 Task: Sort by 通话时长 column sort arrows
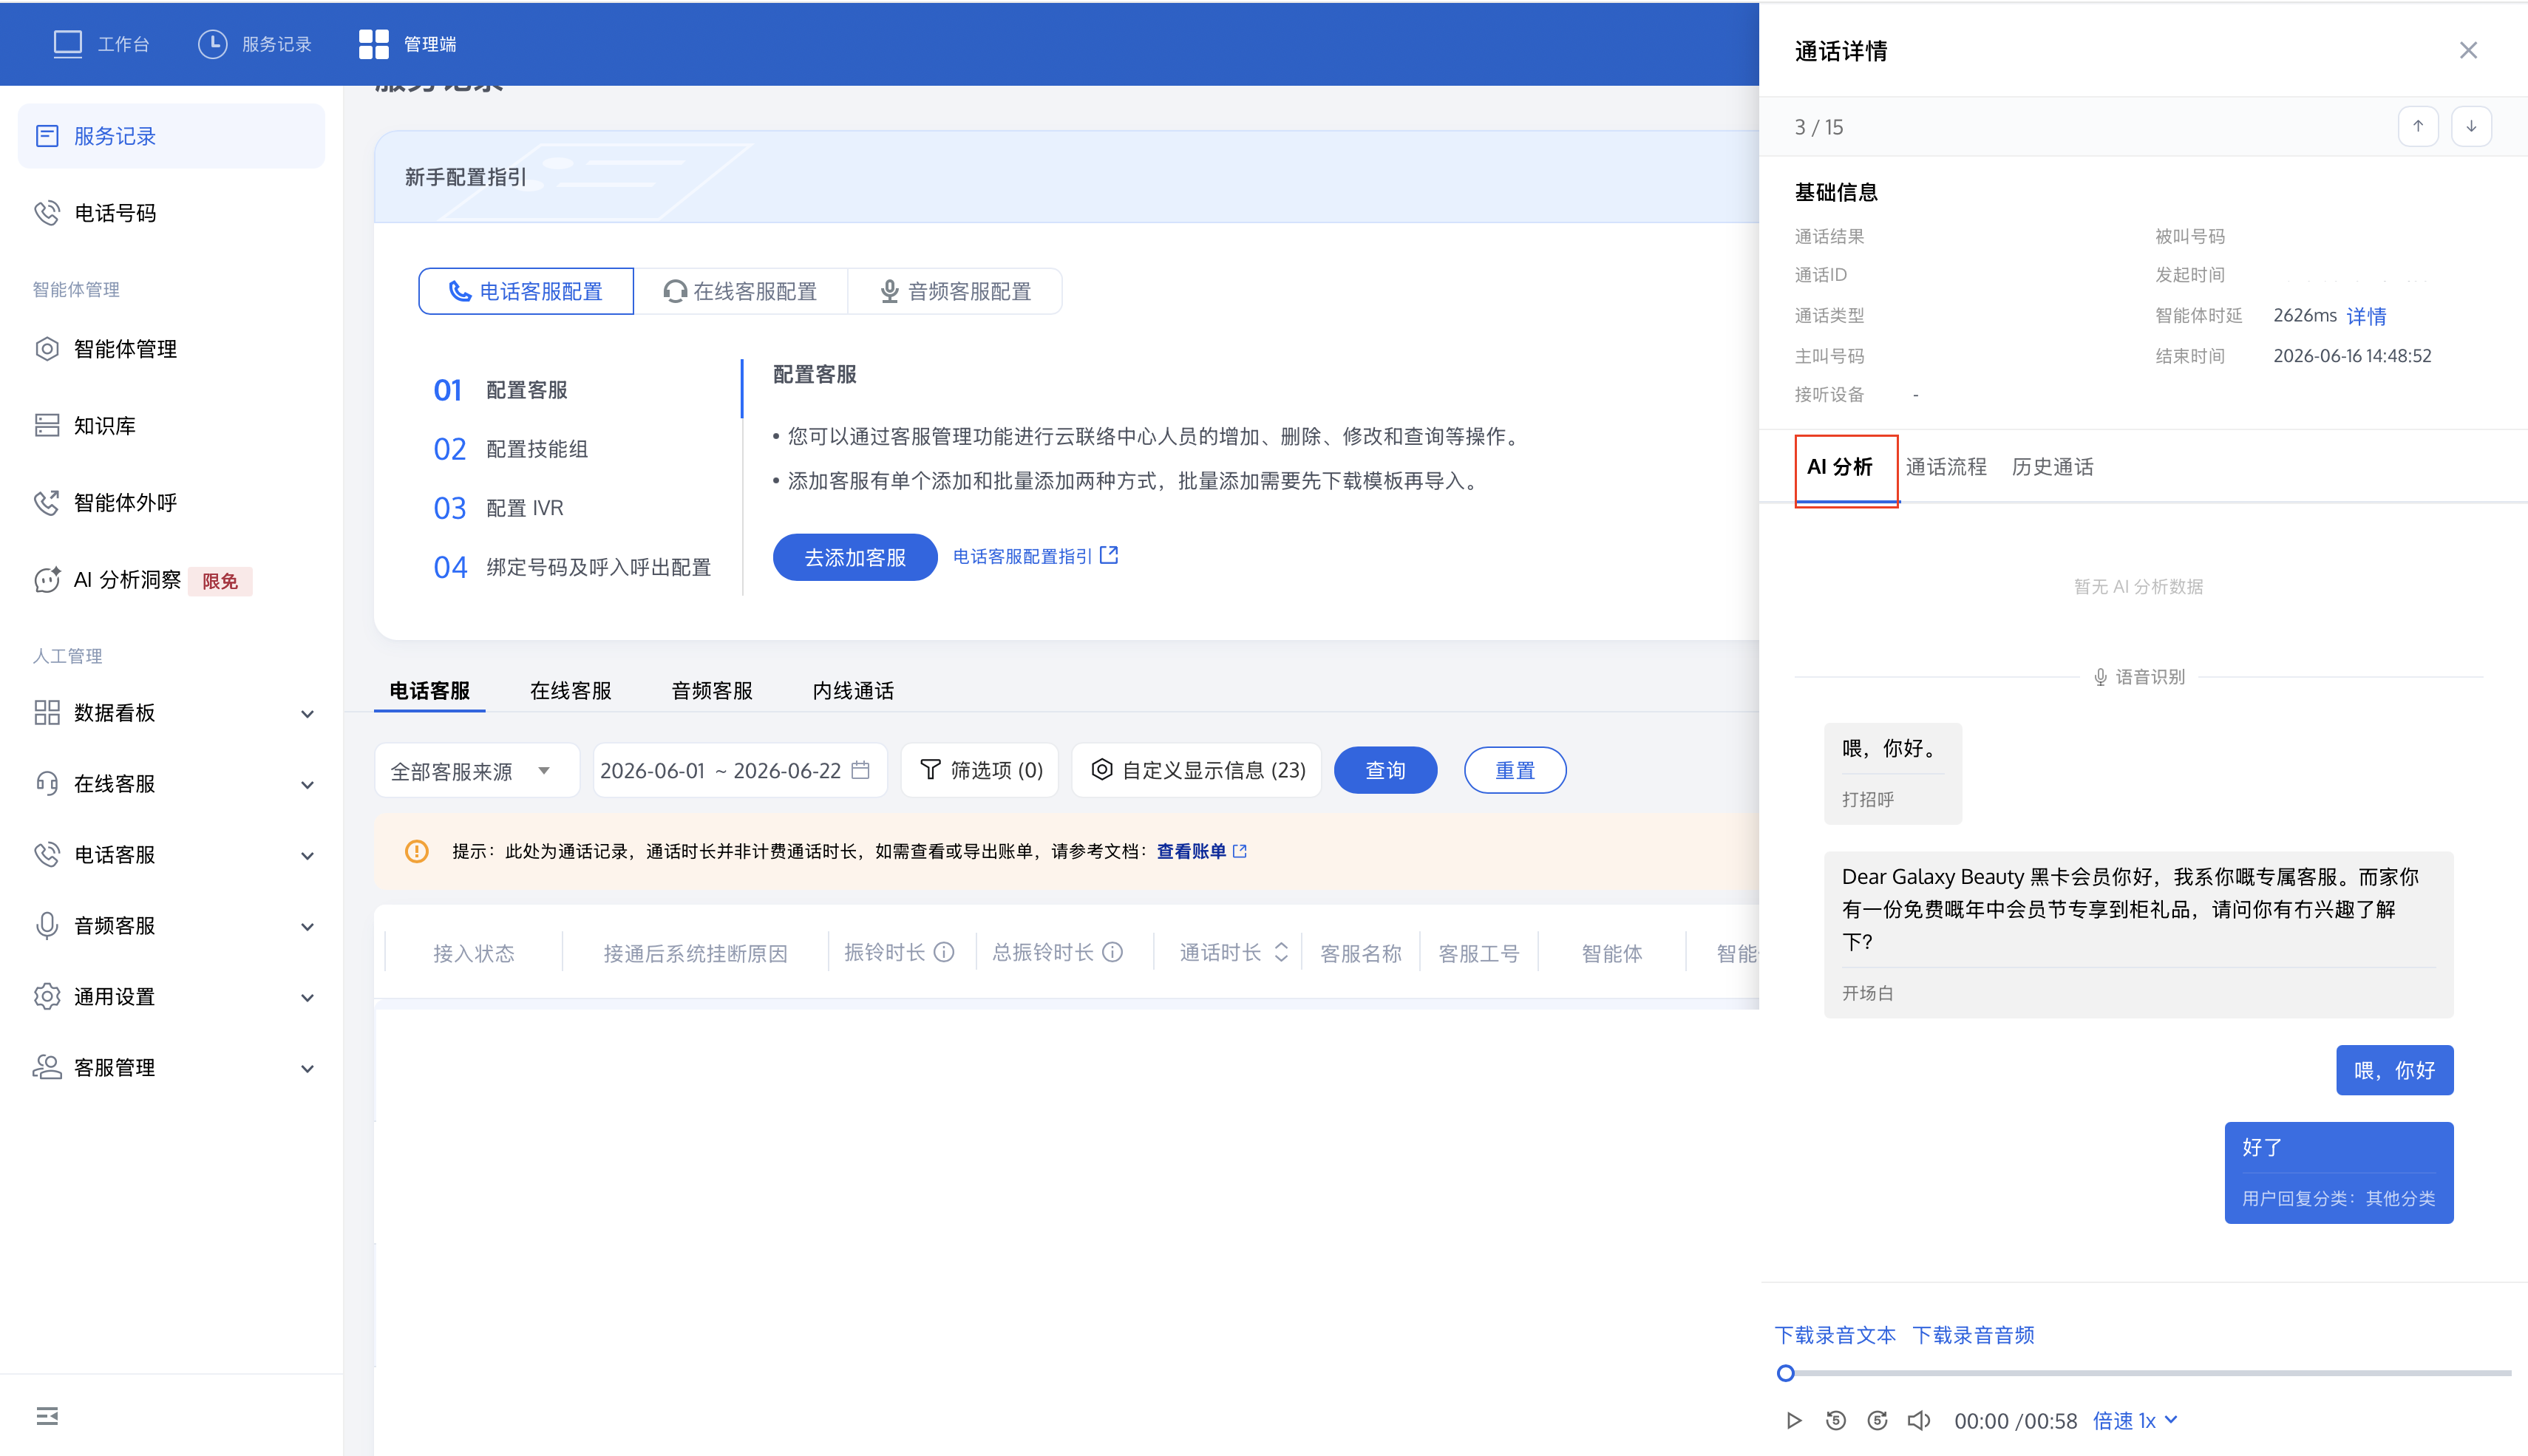coord(1281,952)
